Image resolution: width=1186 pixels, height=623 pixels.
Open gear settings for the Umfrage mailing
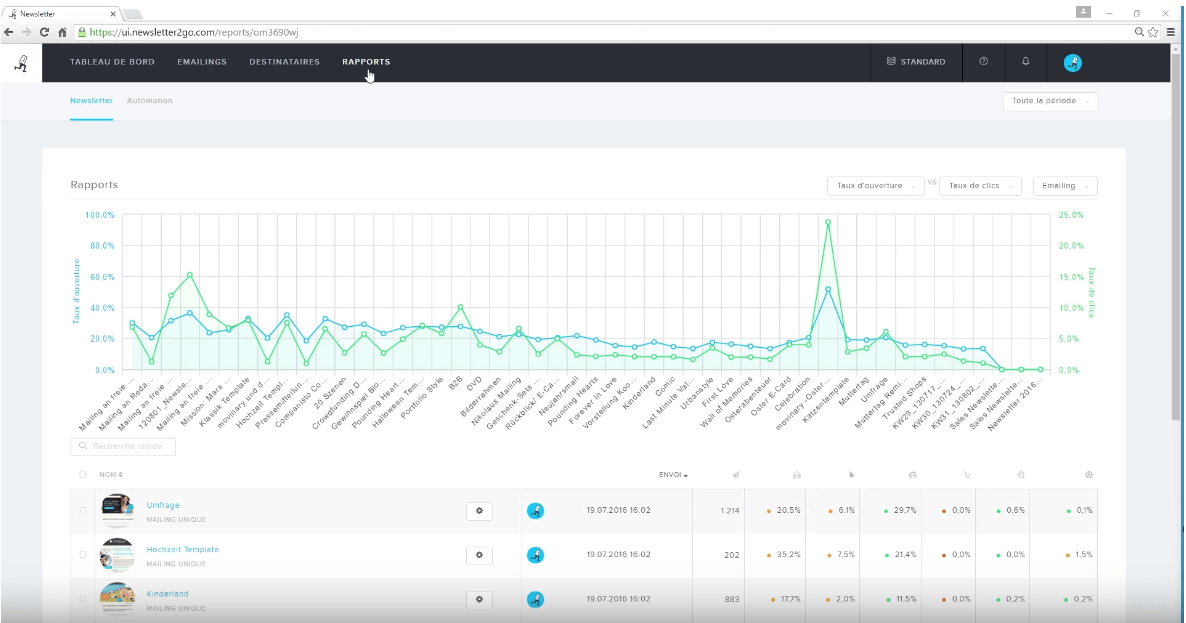[479, 511]
